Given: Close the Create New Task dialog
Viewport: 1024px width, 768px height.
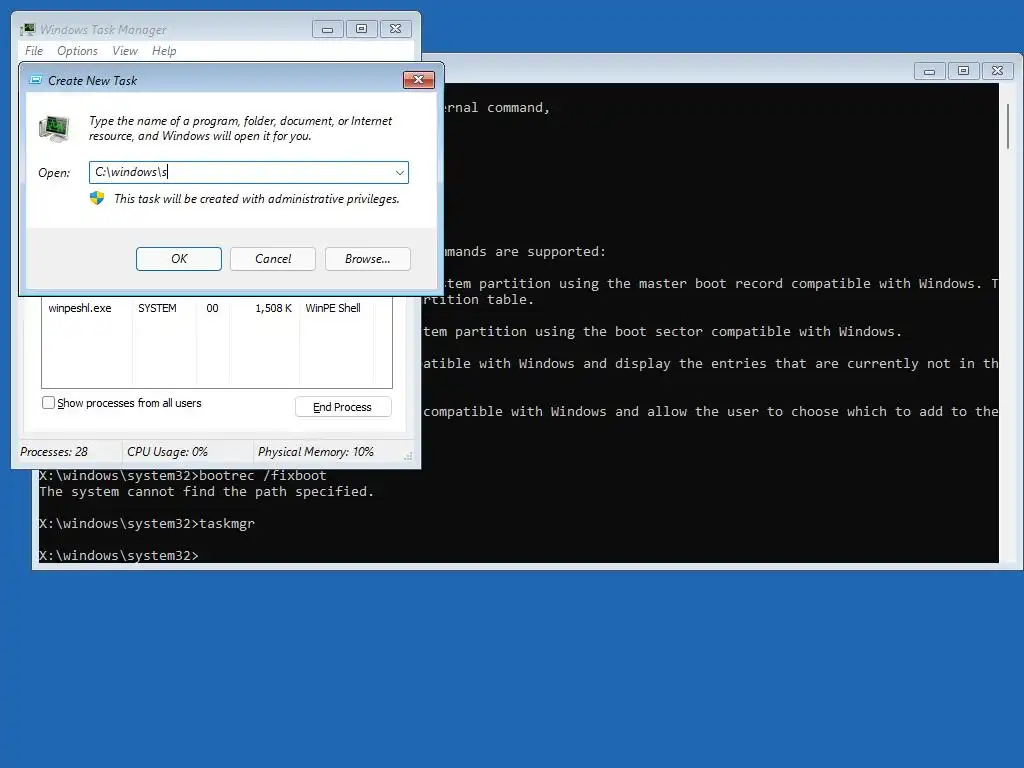Looking at the screenshot, I should click(x=419, y=80).
